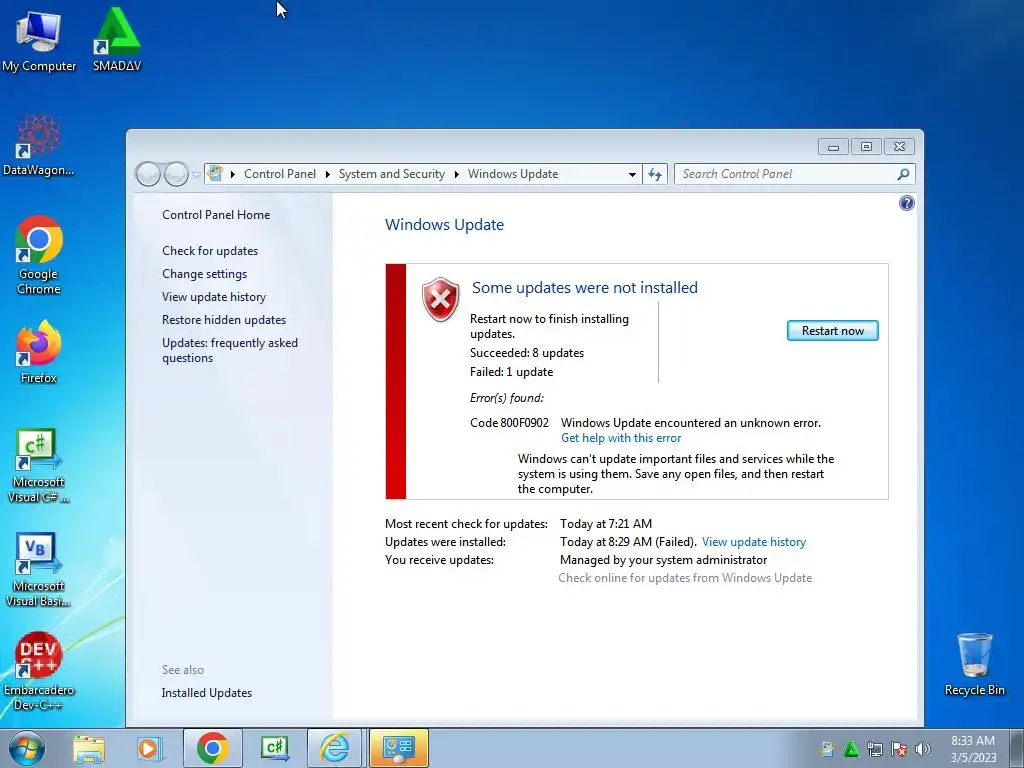Open the address bar history dropdown
This screenshot has width=1024, height=768.
pos(632,174)
